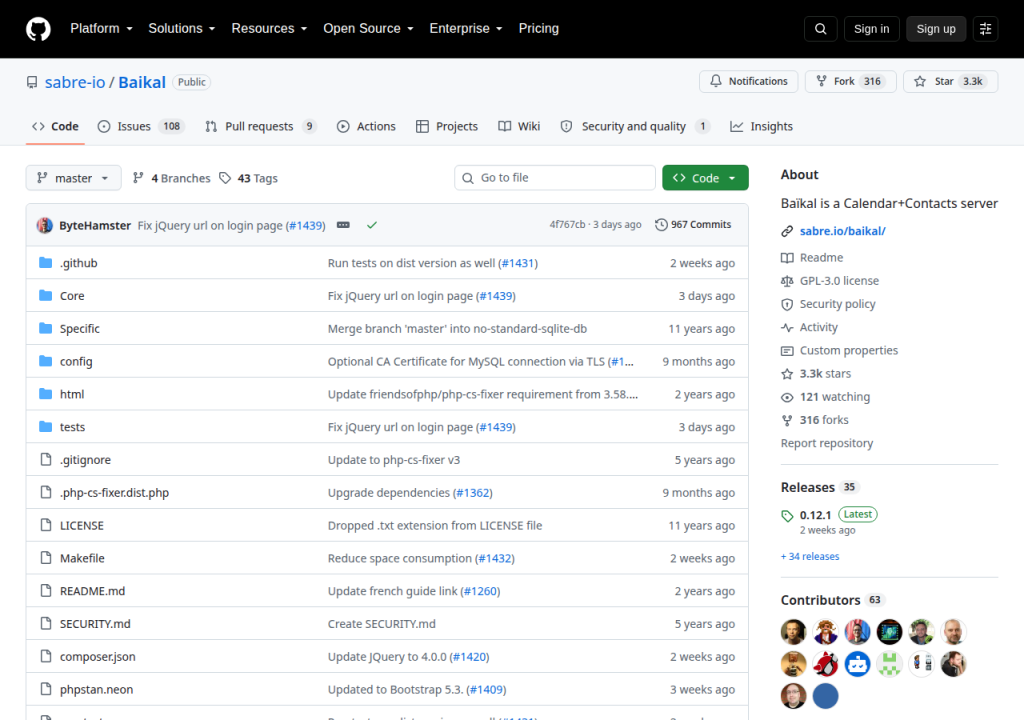Click the composer.json file icon
Screen dimensions: 1024x720
pyautogui.click(x=45, y=656)
